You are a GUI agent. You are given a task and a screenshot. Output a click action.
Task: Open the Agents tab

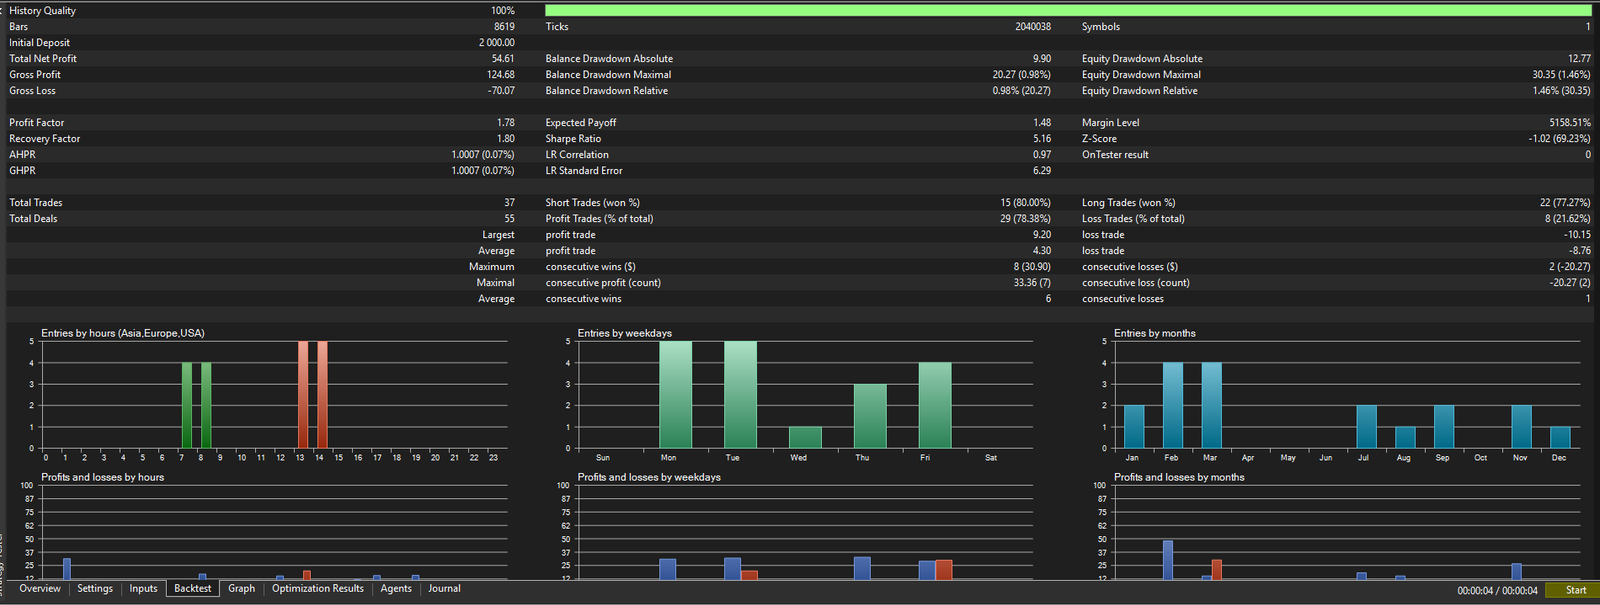[x=396, y=589]
